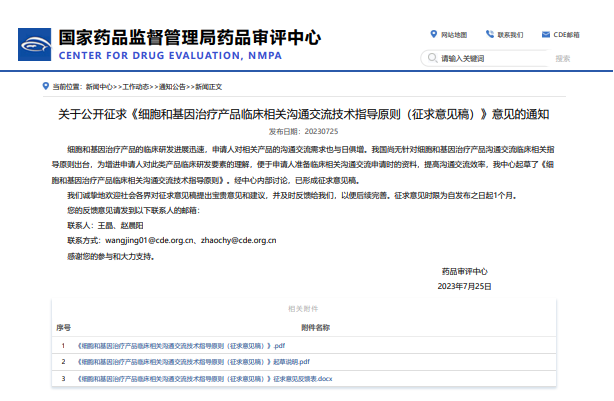Click the 国家药品监督管理局药品审评中心 site title
Screen dimensions: 614x401
pyautogui.click(x=190, y=37)
